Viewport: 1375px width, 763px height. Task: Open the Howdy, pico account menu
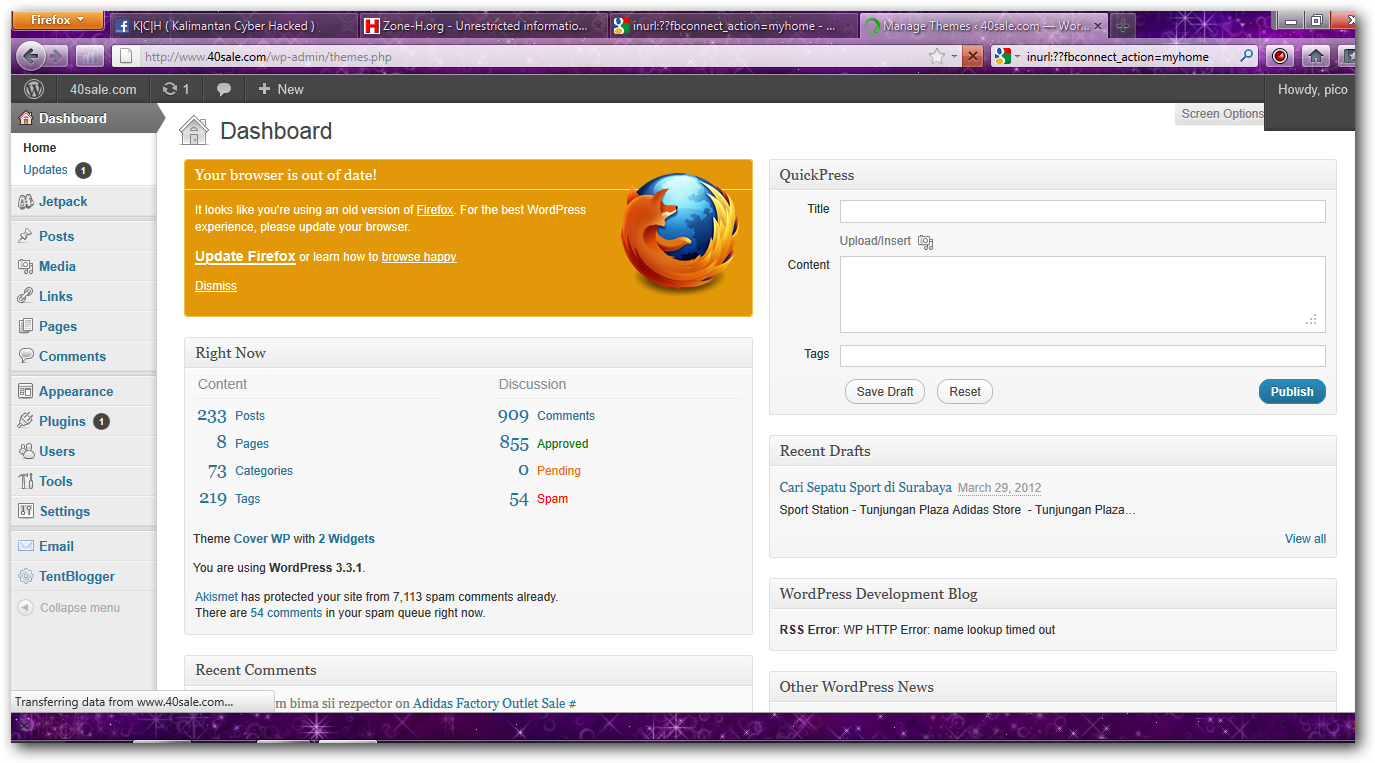click(x=1312, y=89)
